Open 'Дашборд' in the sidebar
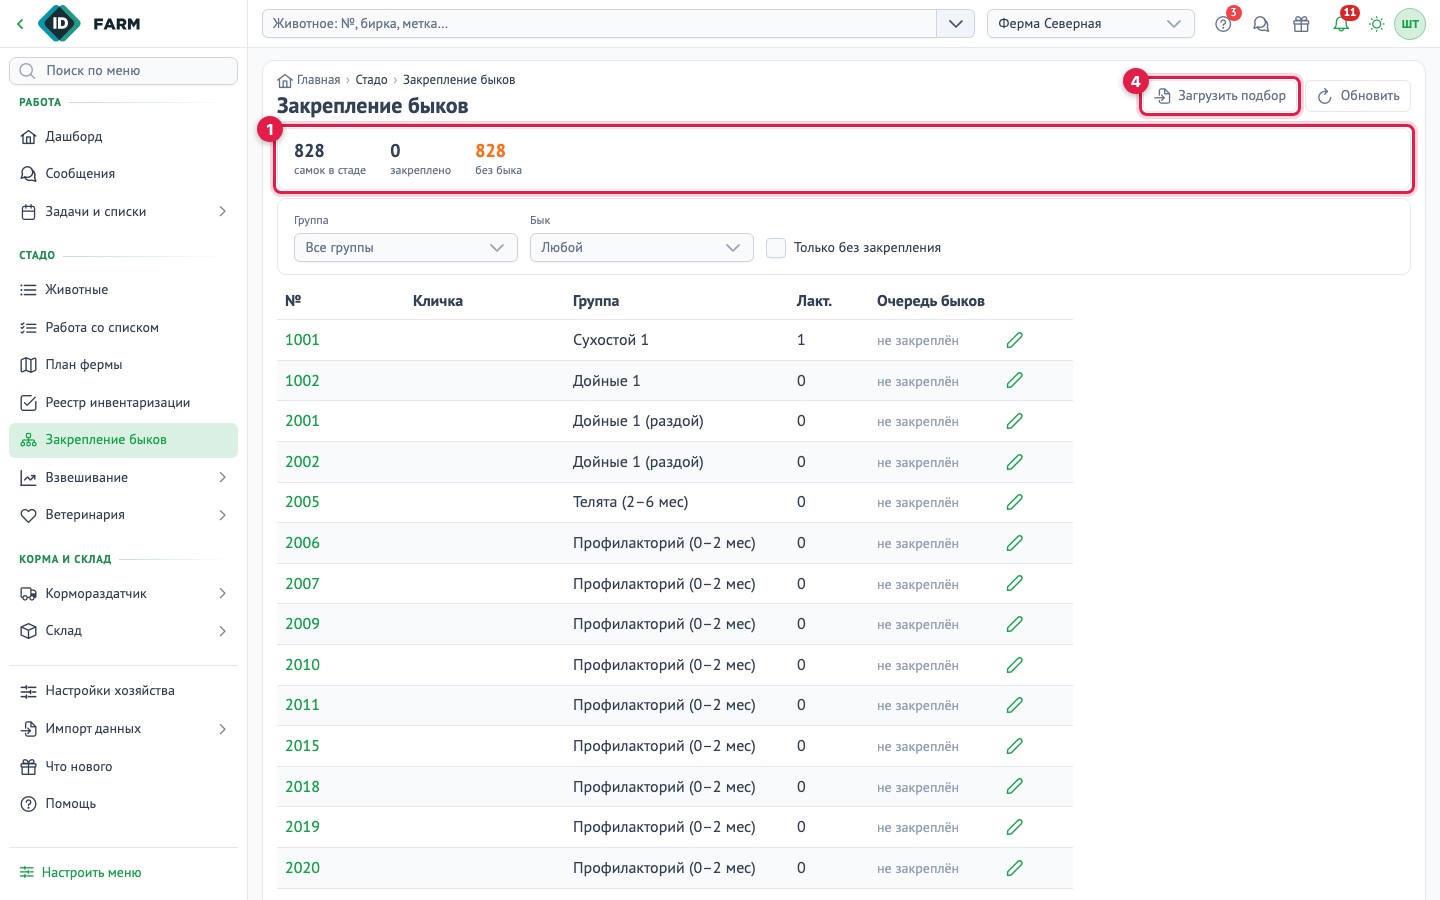1440x900 pixels. click(x=123, y=137)
